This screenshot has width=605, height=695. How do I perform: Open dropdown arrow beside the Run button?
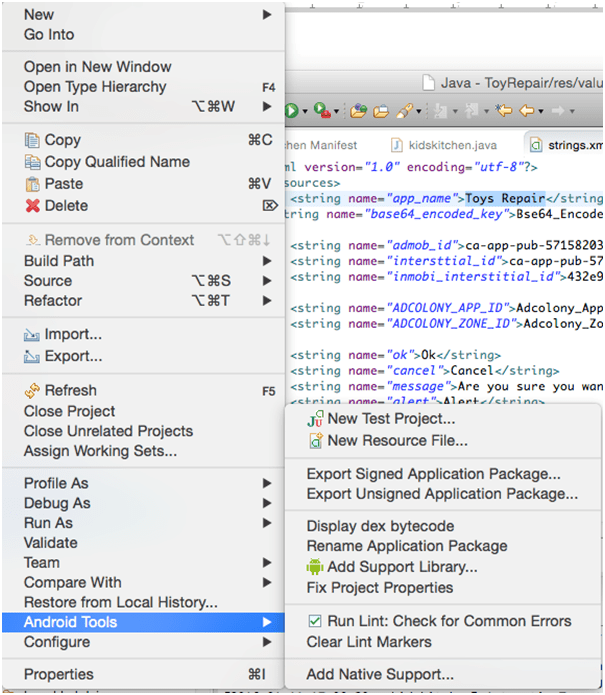305,111
